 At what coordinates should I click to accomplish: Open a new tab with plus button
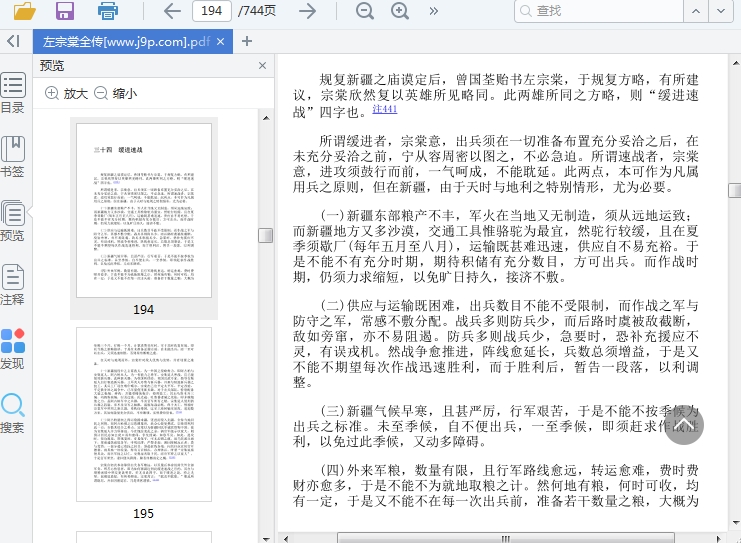(247, 41)
